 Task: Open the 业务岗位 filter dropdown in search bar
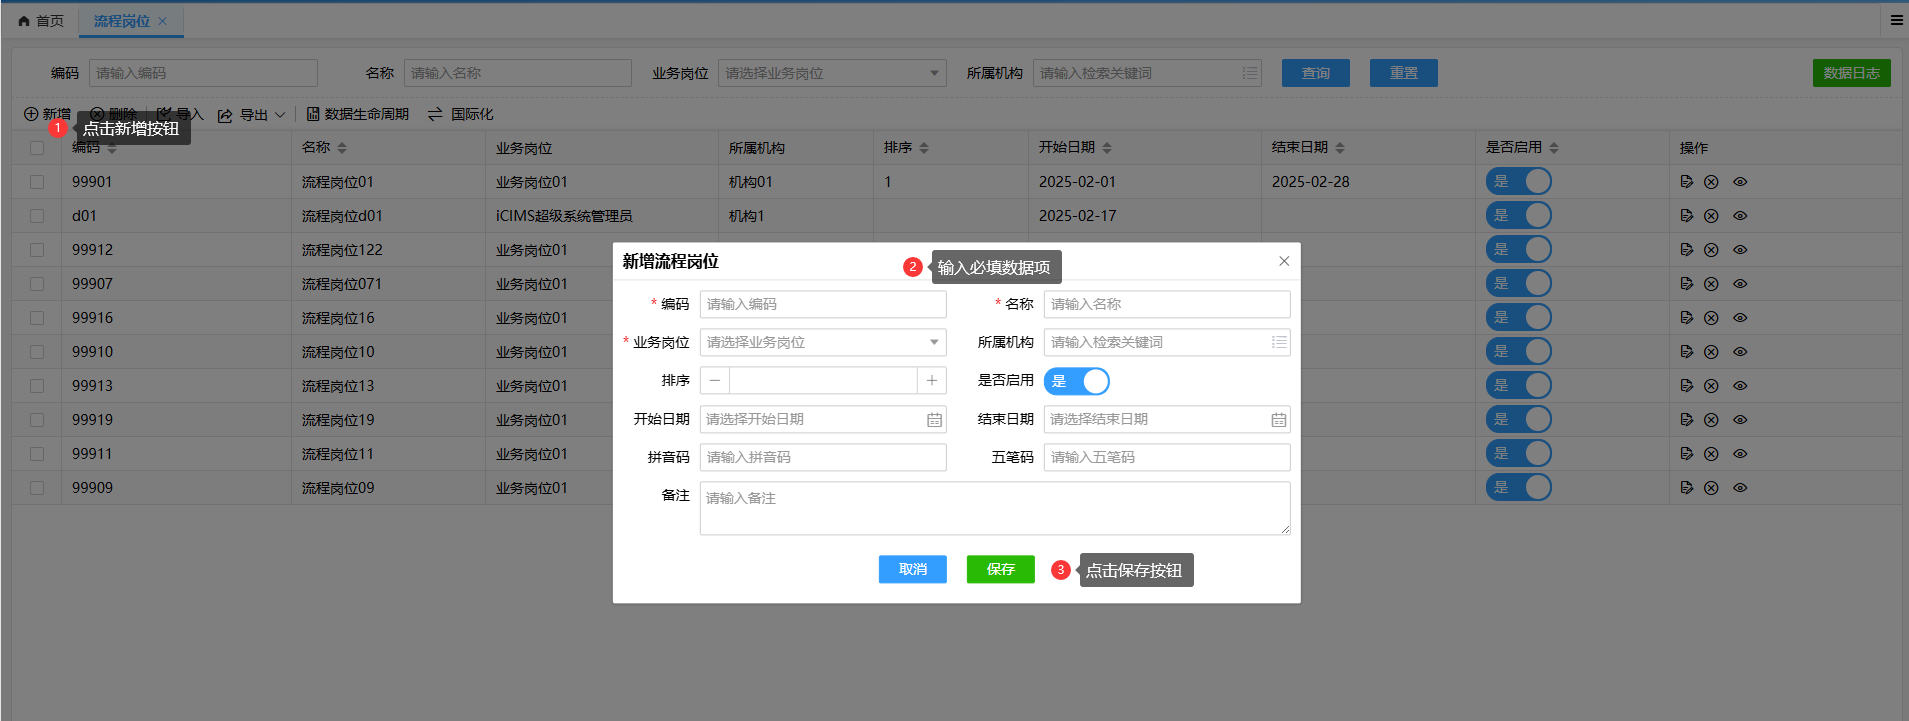tap(832, 73)
